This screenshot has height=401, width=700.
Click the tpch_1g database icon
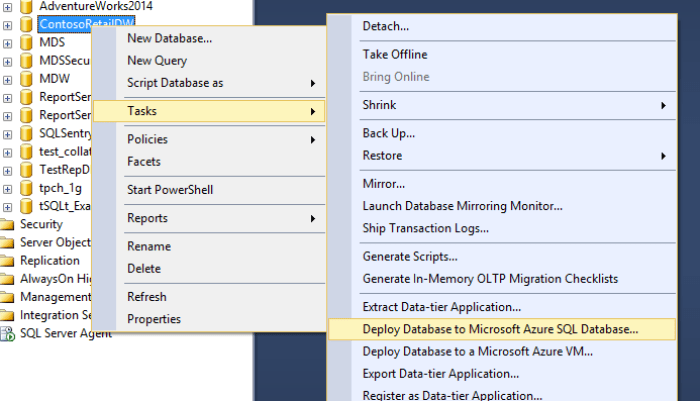point(27,188)
